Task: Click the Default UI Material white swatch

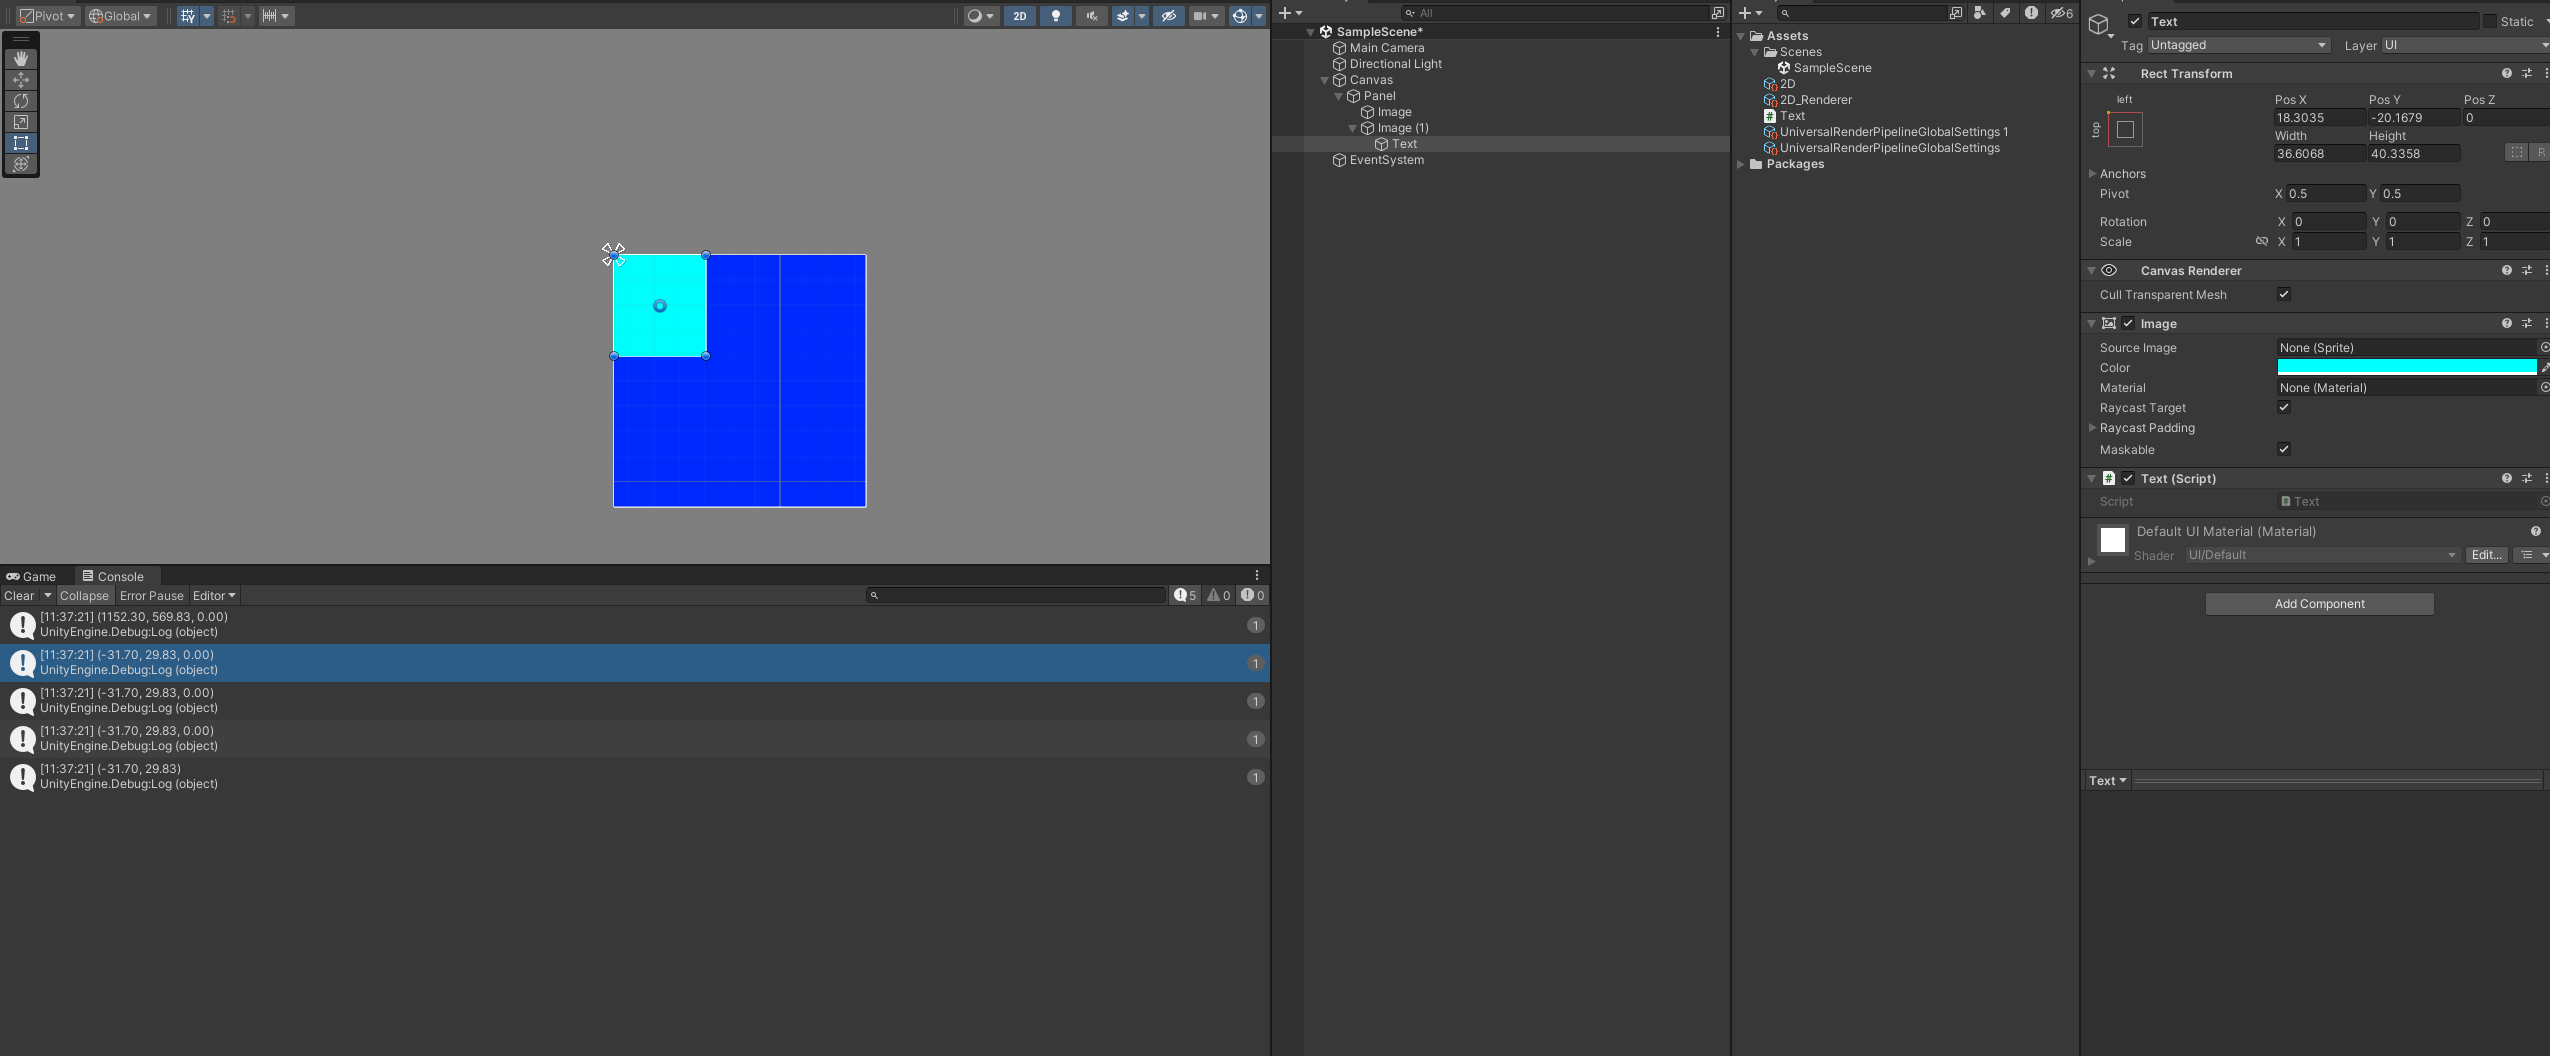Action: pos(2113,540)
